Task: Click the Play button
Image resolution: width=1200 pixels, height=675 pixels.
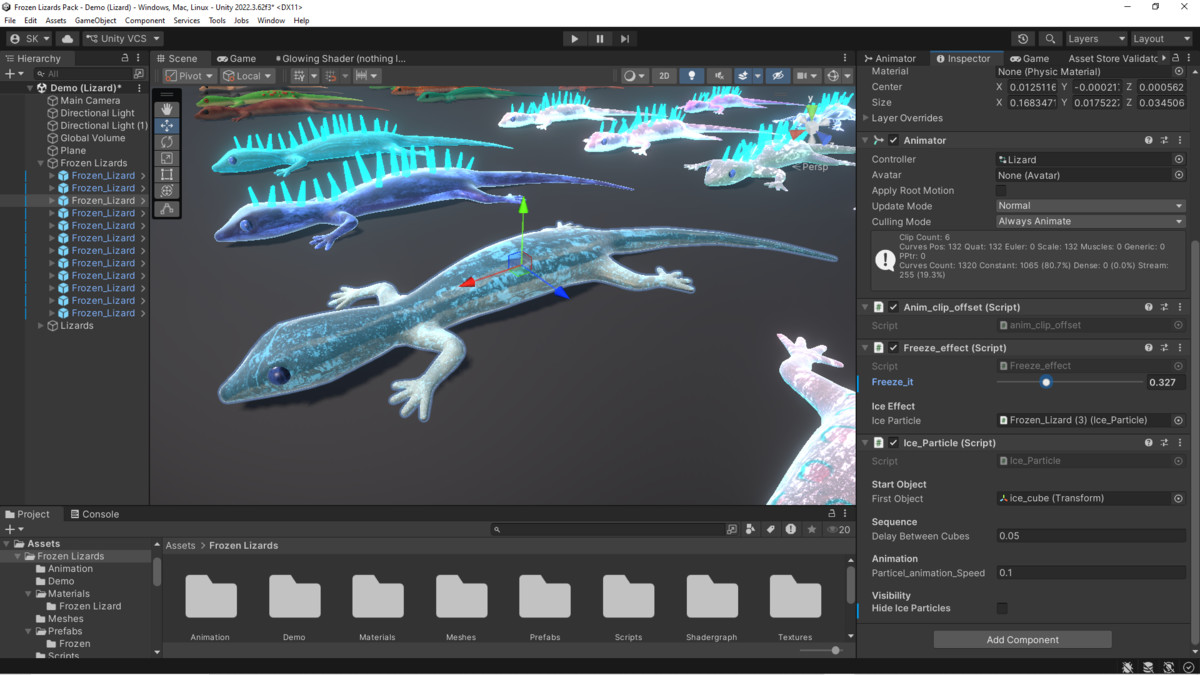Action: 574,39
